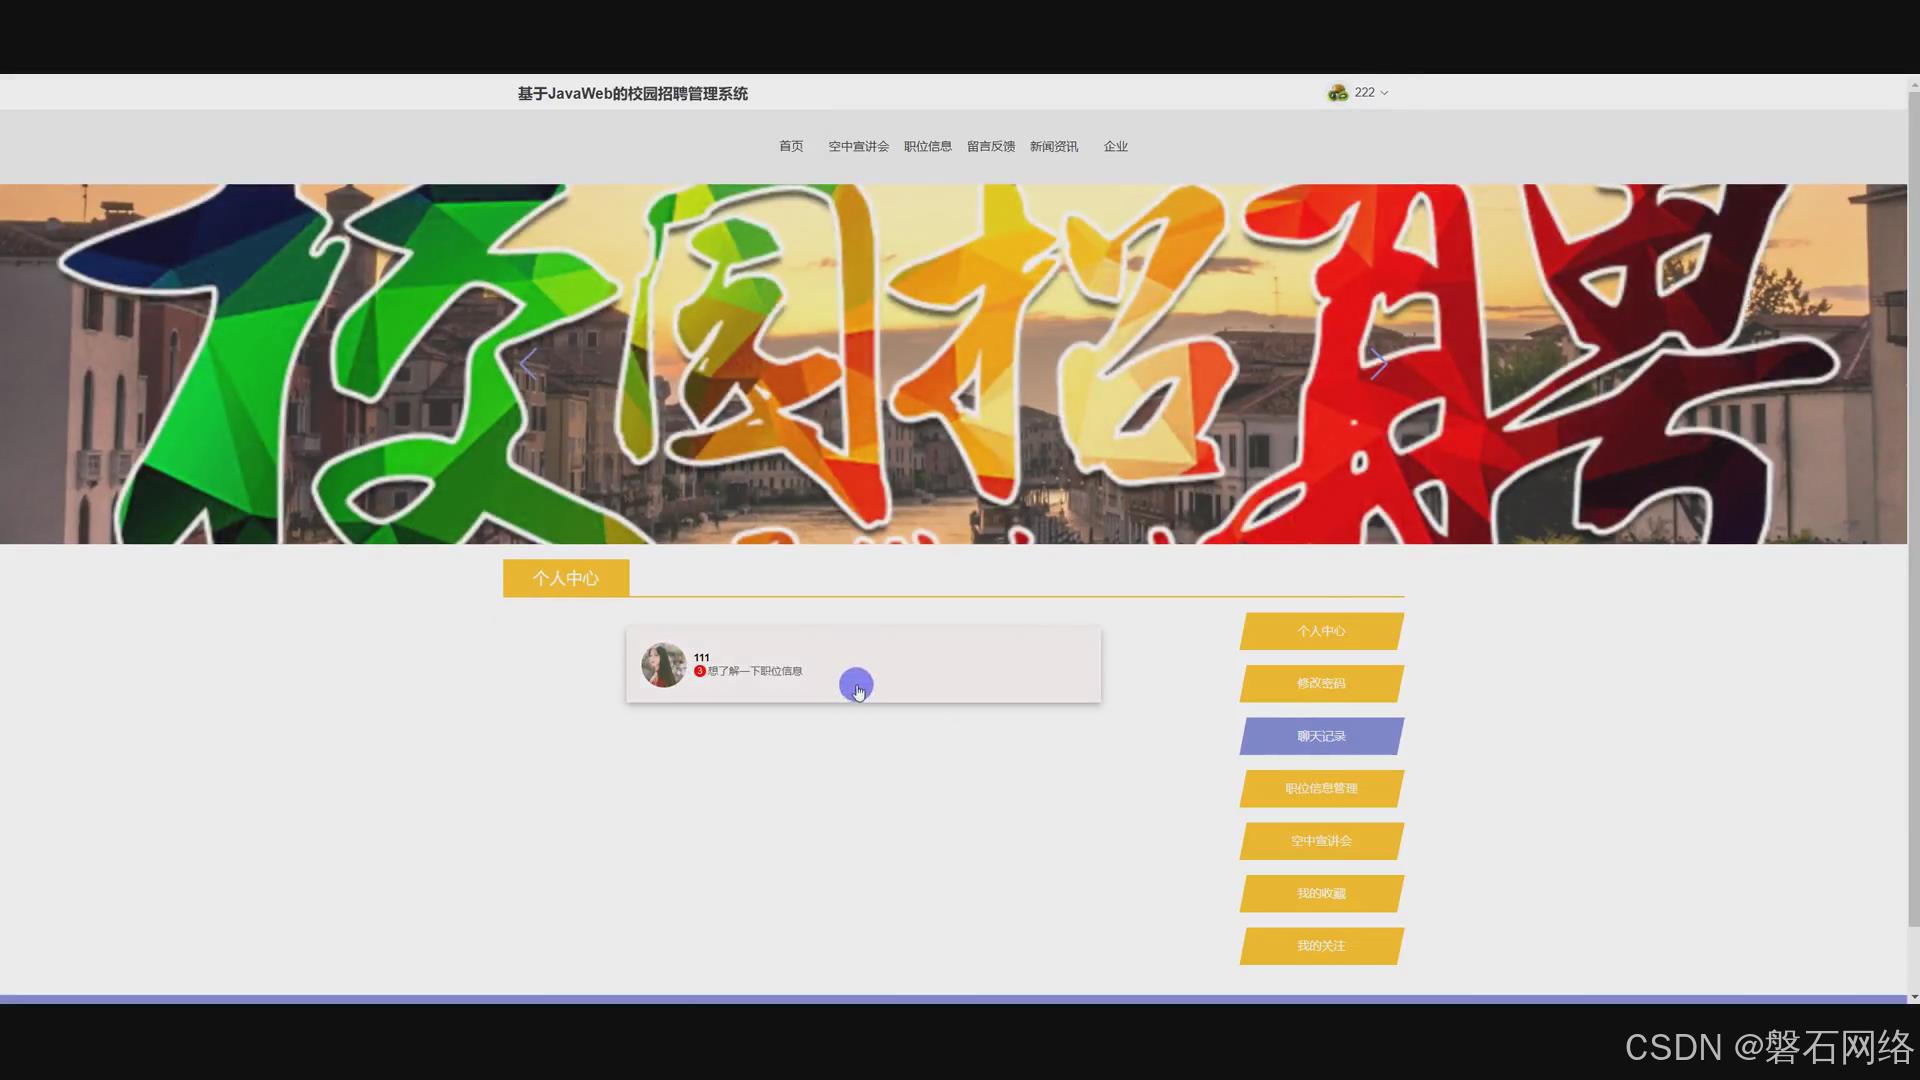Show next banner slide with right arrow
This screenshot has height=1080, width=1920.
tap(1378, 364)
